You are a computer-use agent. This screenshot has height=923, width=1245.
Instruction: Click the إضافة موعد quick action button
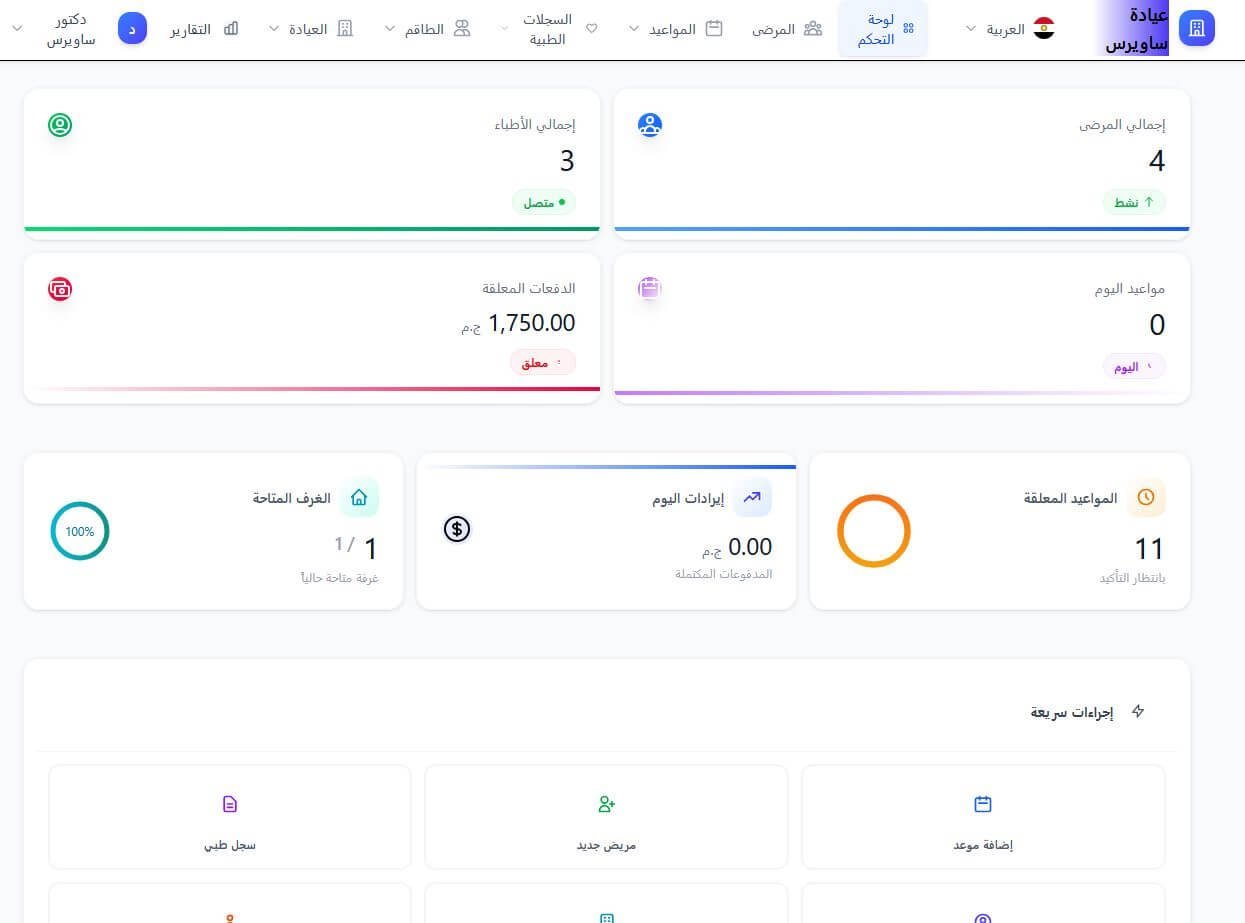[983, 817]
